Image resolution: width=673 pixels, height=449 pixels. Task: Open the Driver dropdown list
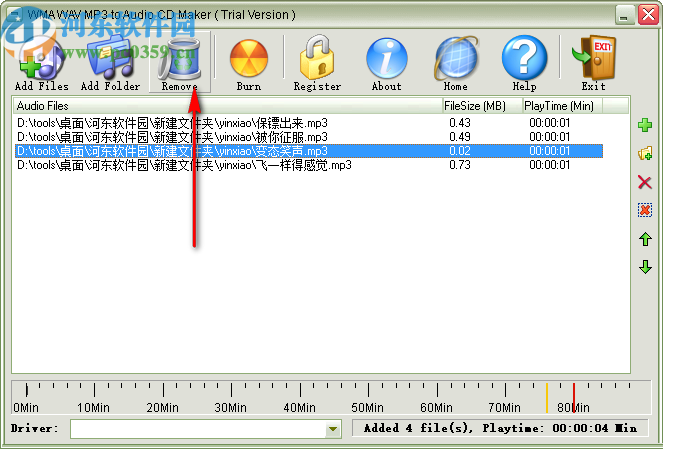coord(332,428)
